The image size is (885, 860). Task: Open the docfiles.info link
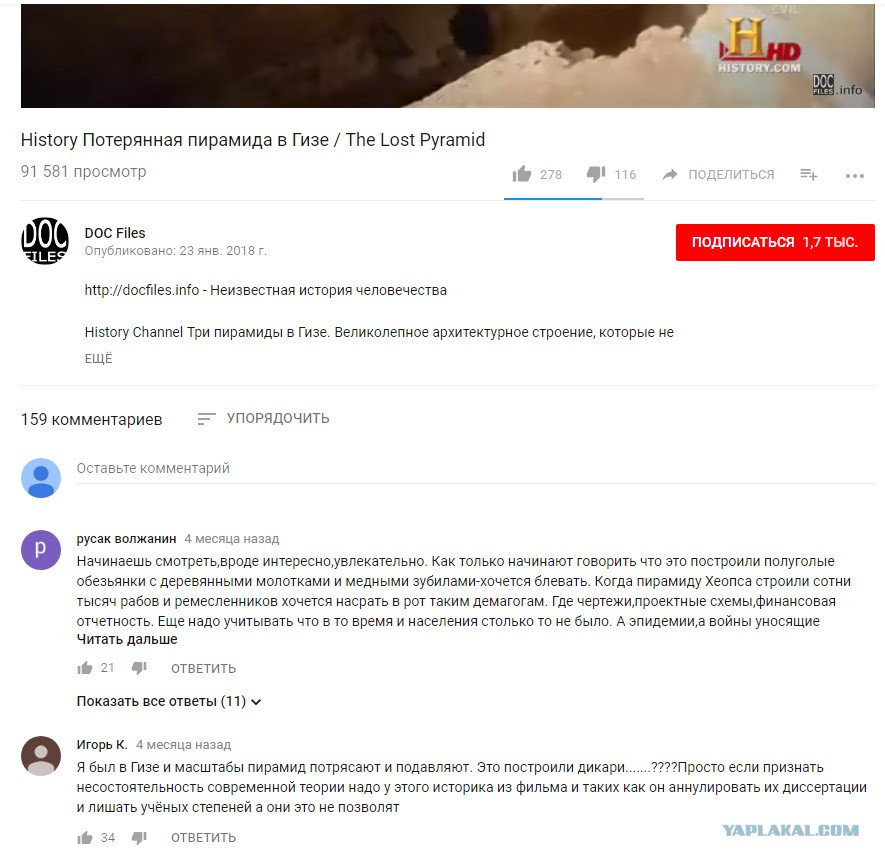pos(142,290)
